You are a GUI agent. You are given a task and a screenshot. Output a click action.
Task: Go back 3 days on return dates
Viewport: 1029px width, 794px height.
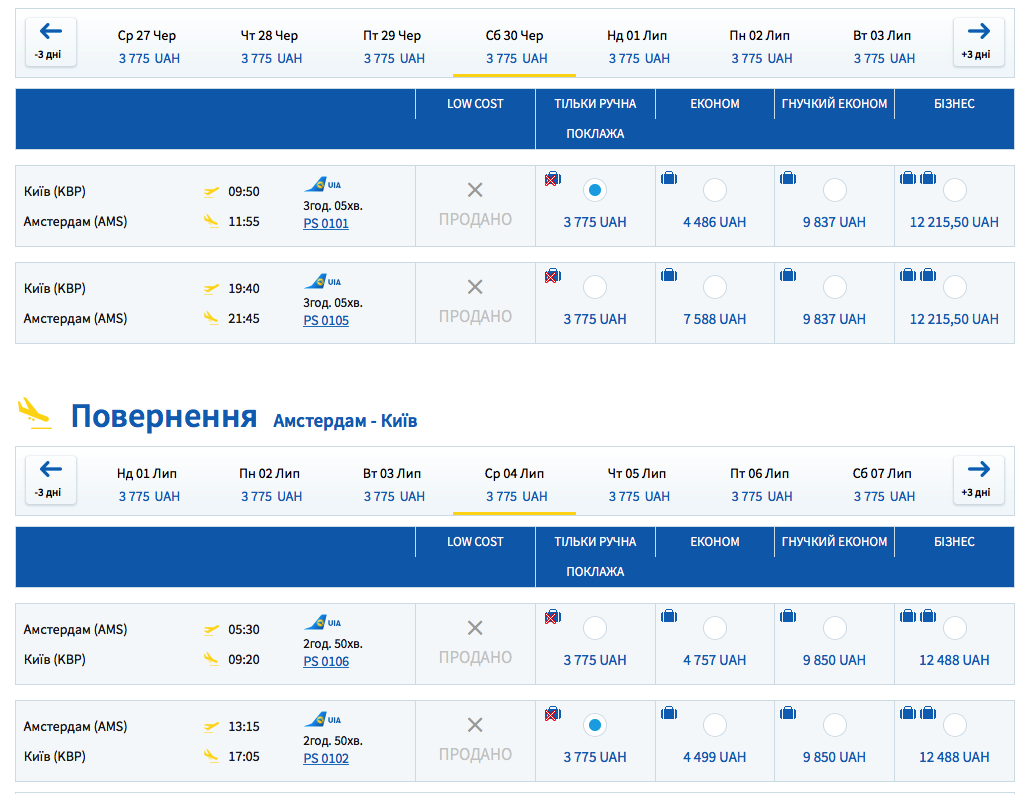pos(50,479)
